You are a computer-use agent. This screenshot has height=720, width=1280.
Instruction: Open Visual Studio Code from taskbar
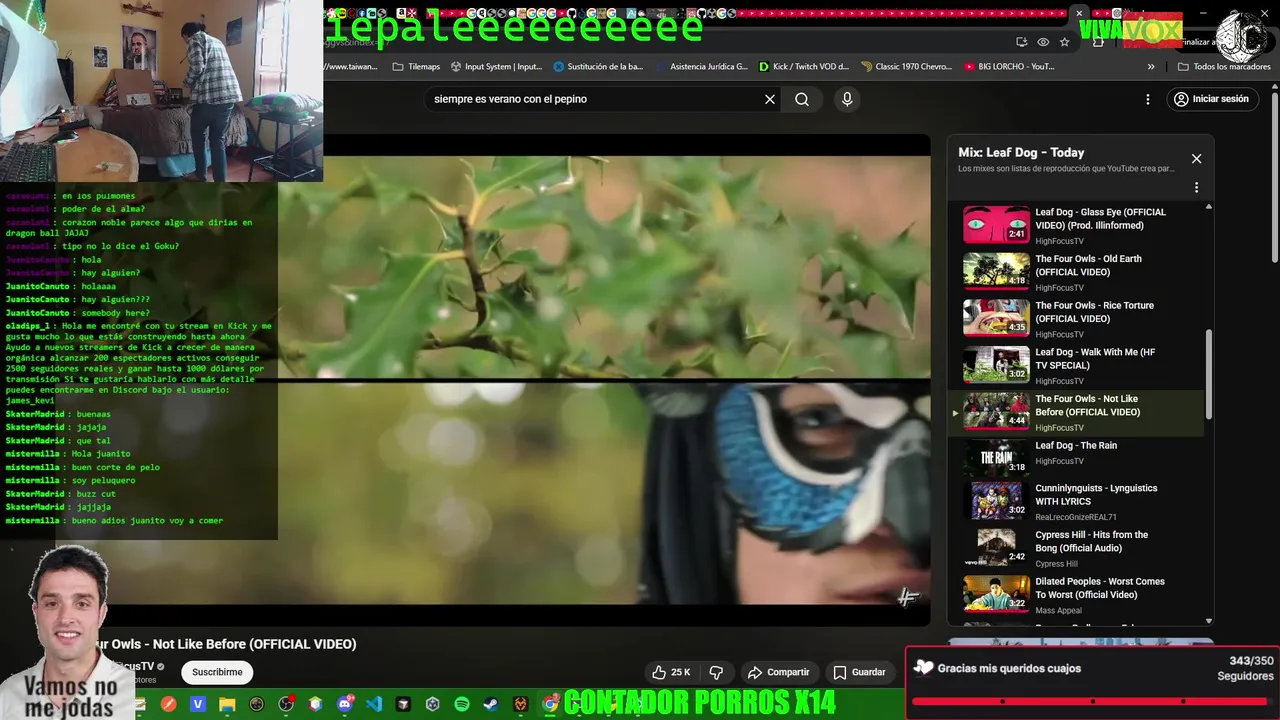click(374, 704)
